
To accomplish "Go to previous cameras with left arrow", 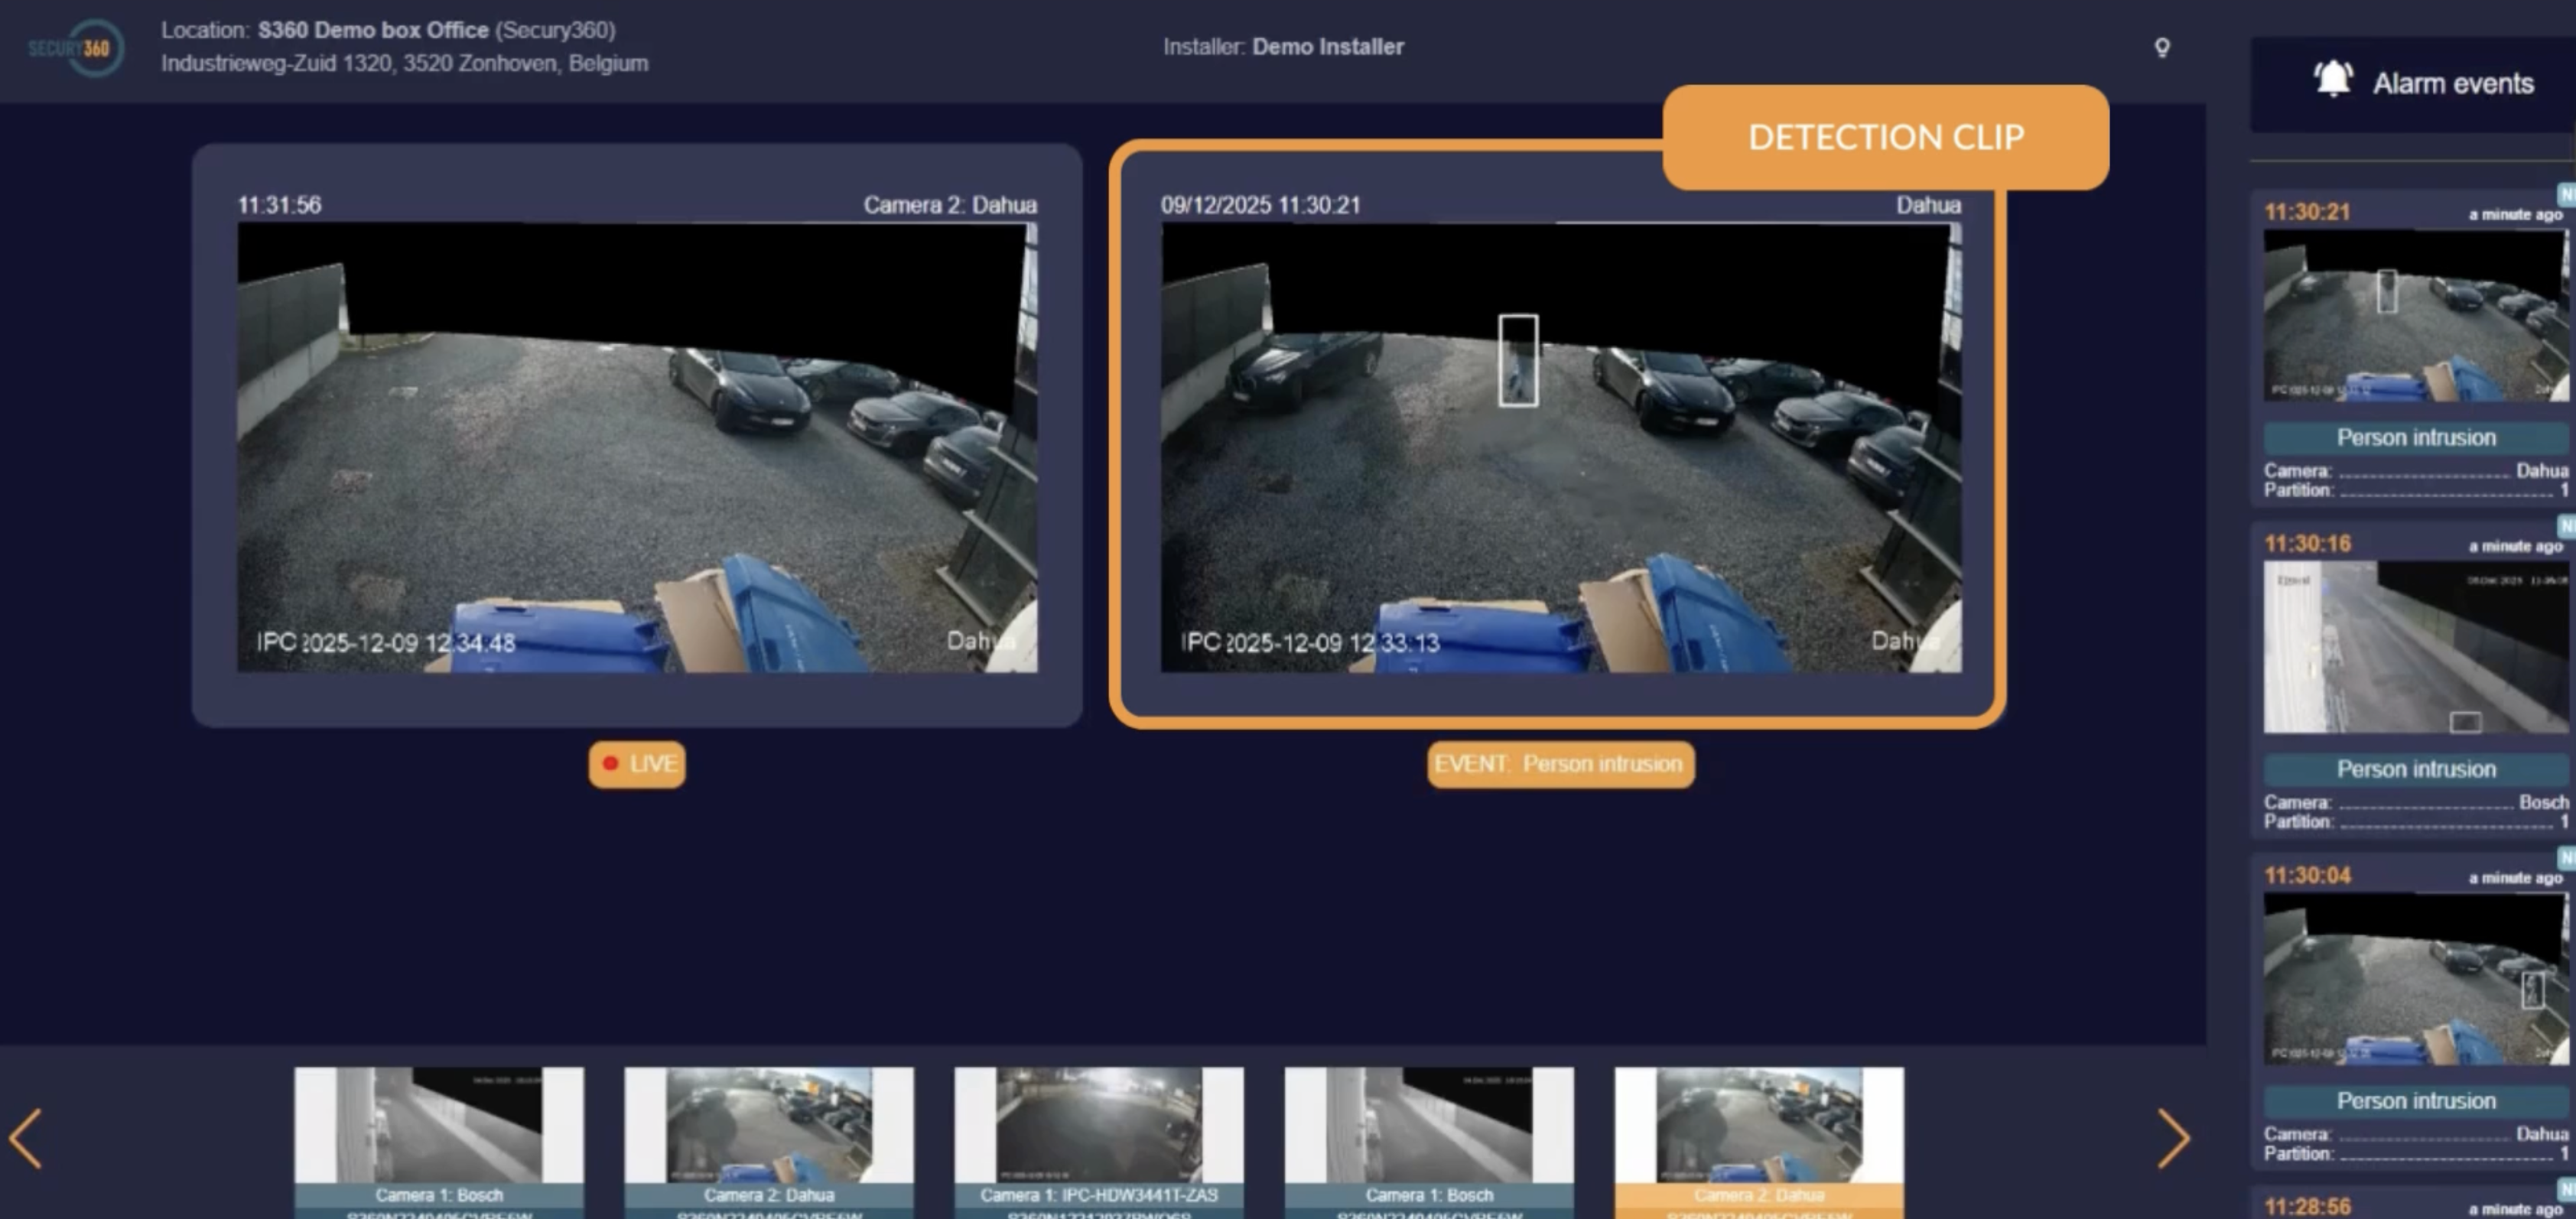I will (x=25, y=1138).
